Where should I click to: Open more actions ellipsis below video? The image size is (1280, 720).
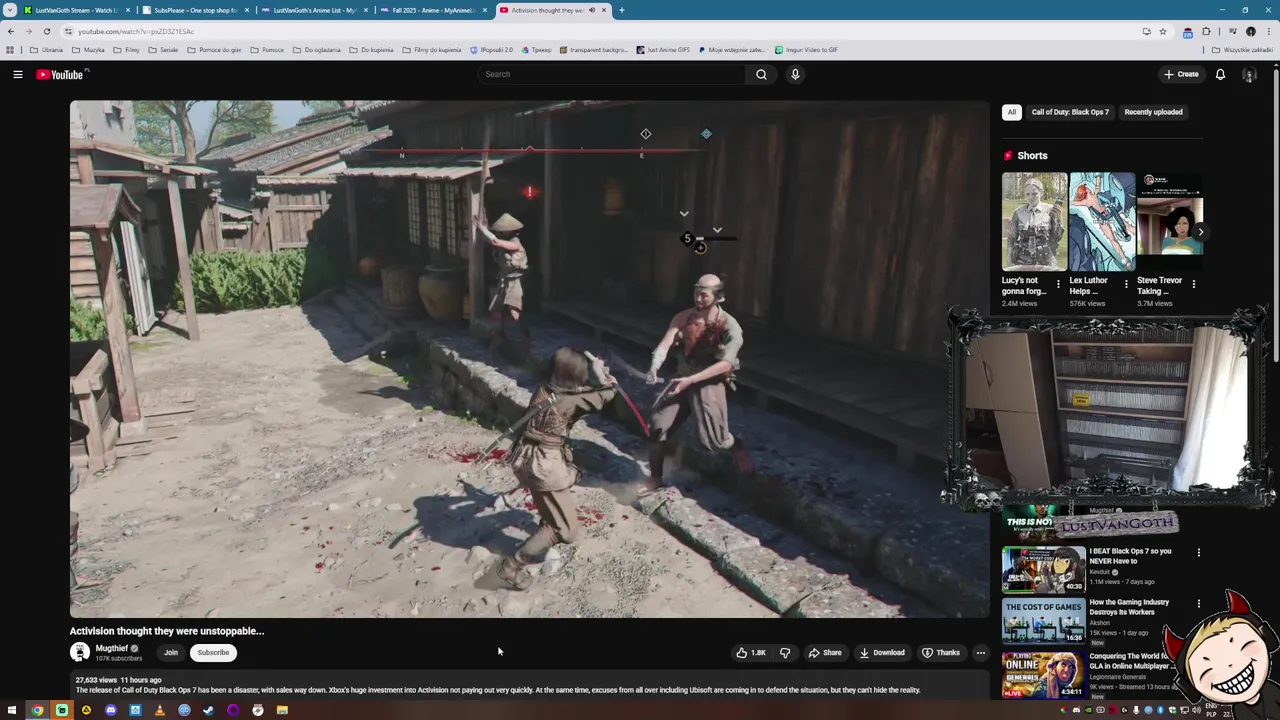pyautogui.click(x=981, y=652)
